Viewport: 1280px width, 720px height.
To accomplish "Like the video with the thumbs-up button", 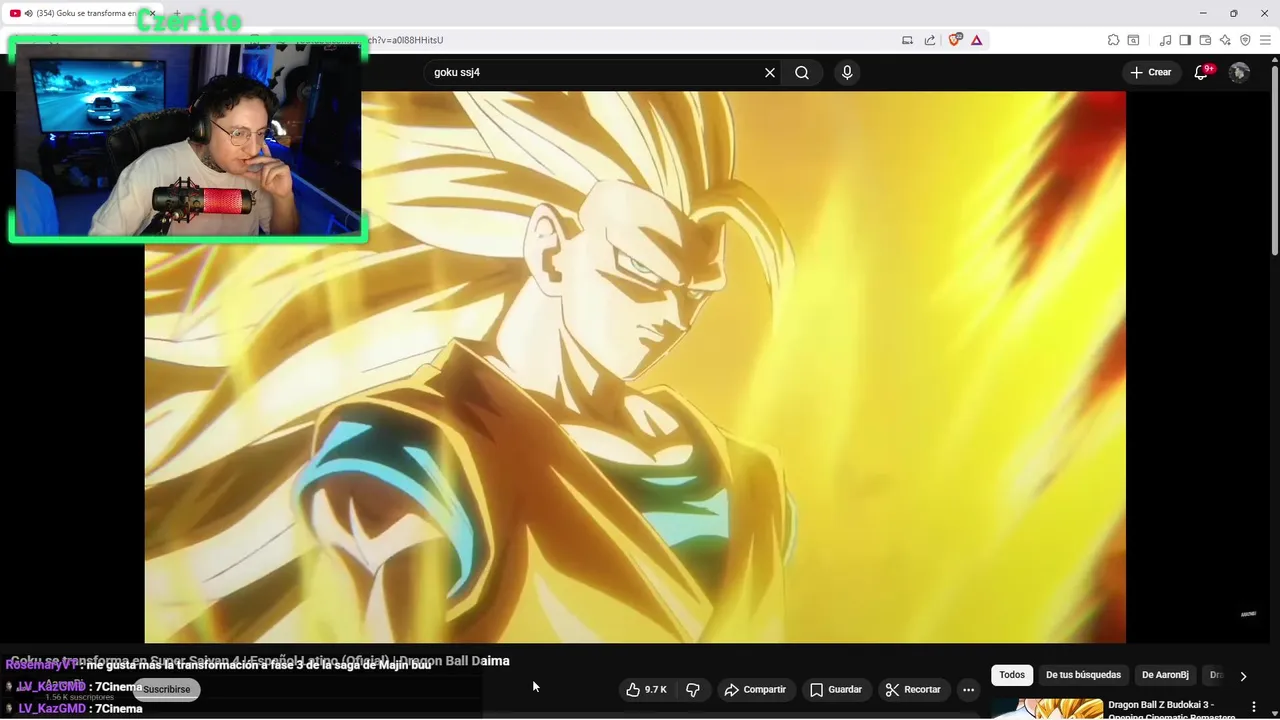I will (x=647, y=689).
